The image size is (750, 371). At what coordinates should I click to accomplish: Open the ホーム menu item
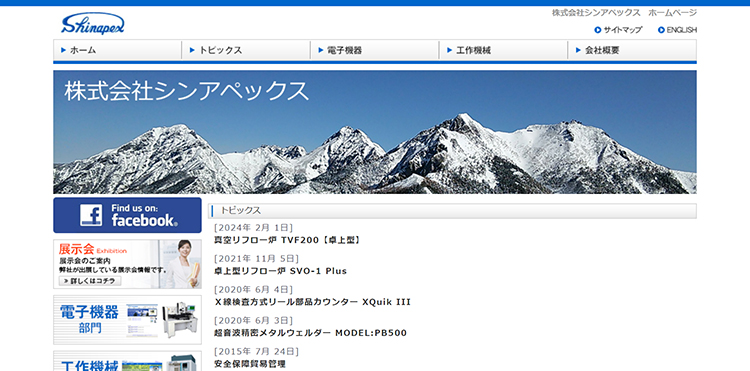tap(117, 50)
